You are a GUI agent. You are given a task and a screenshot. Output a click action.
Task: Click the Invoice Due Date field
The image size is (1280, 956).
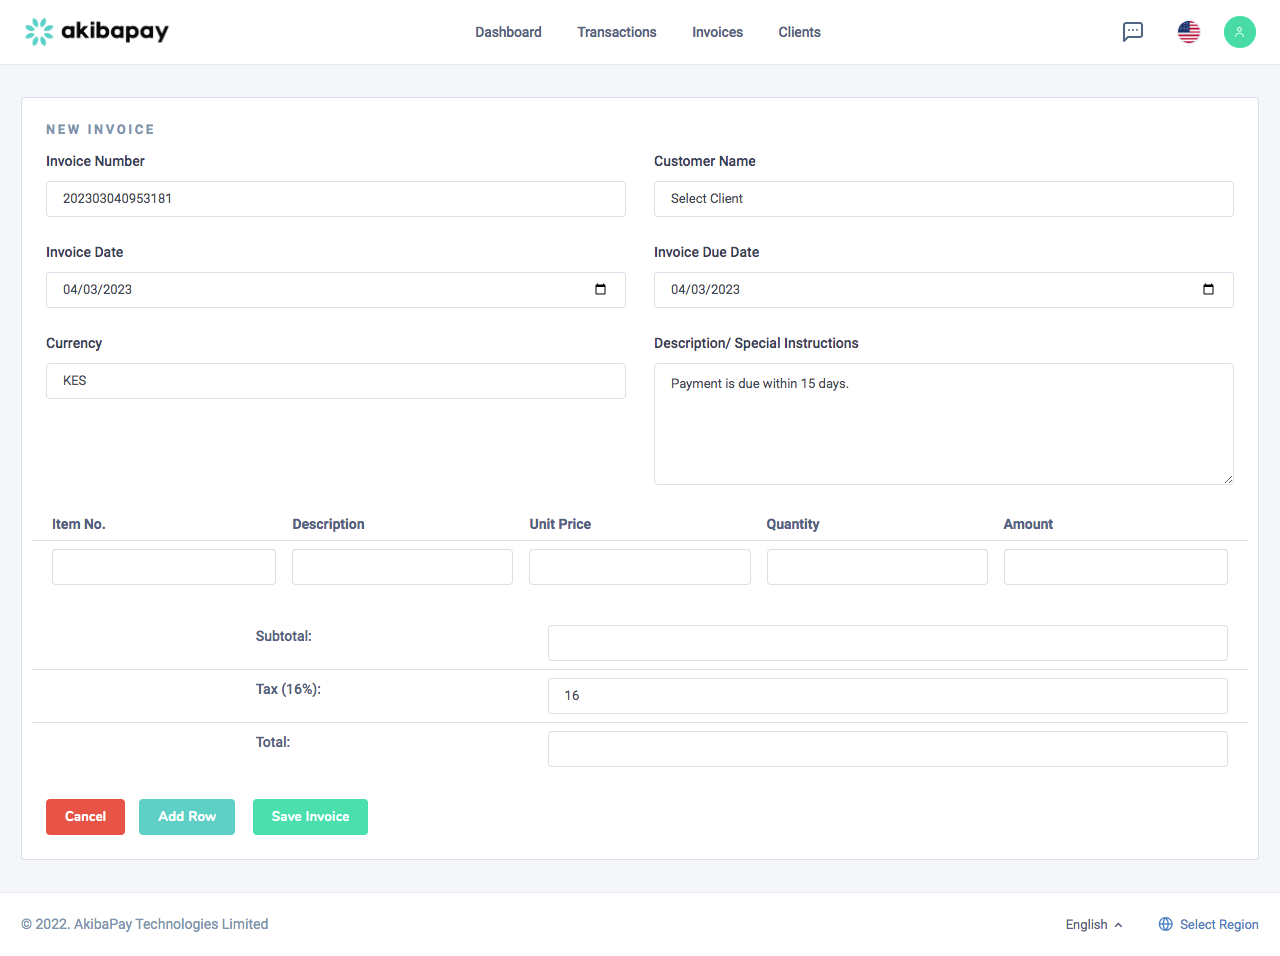point(944,290)
